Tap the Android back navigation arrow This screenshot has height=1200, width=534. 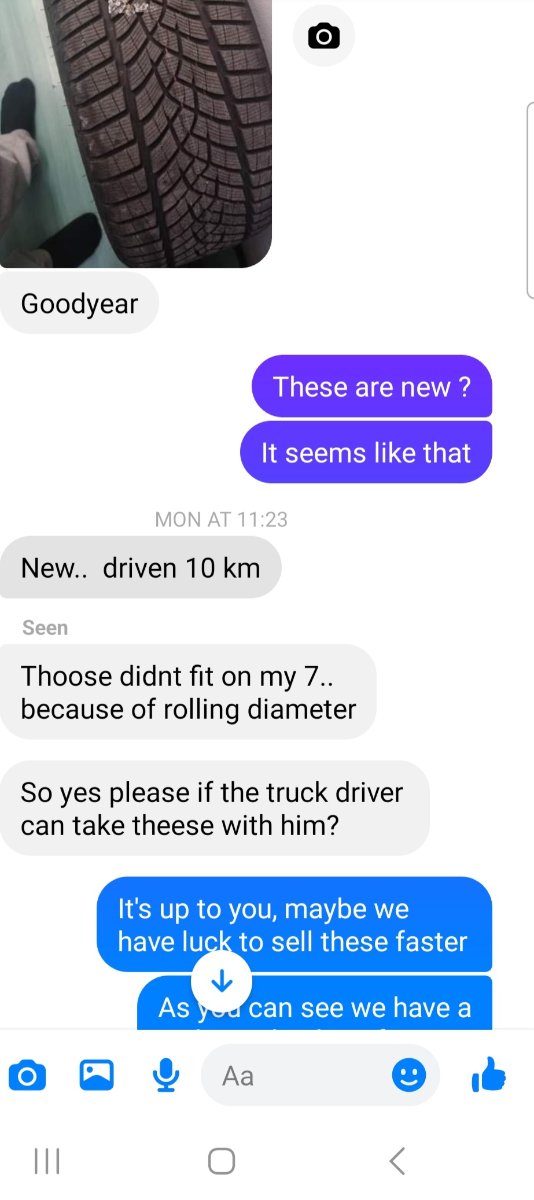[397, 1161]
